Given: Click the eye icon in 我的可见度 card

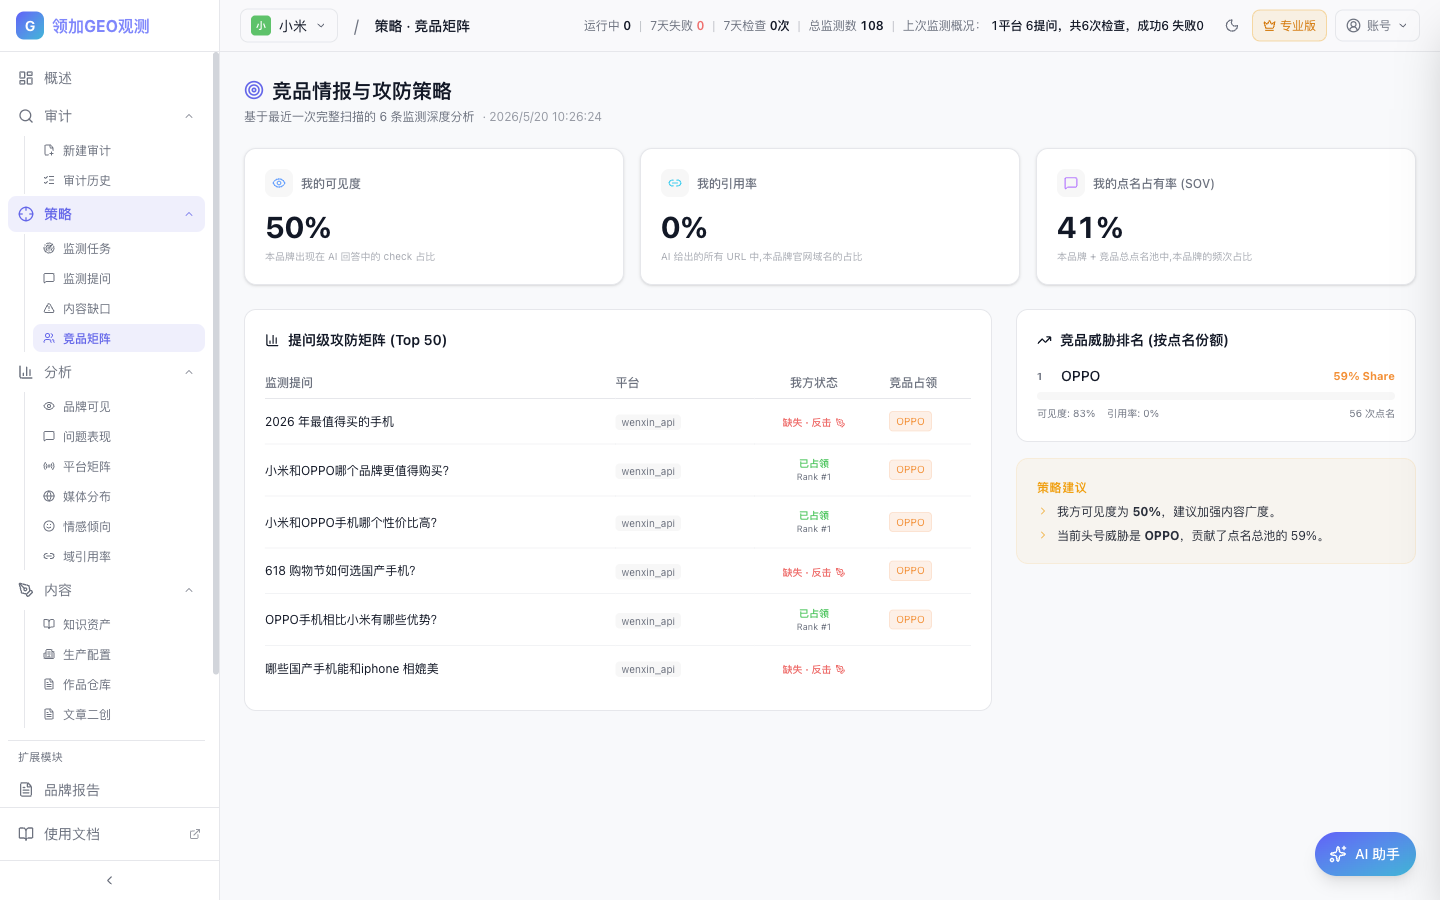Looking at the screenshot, I should click(x=279, y=183).
